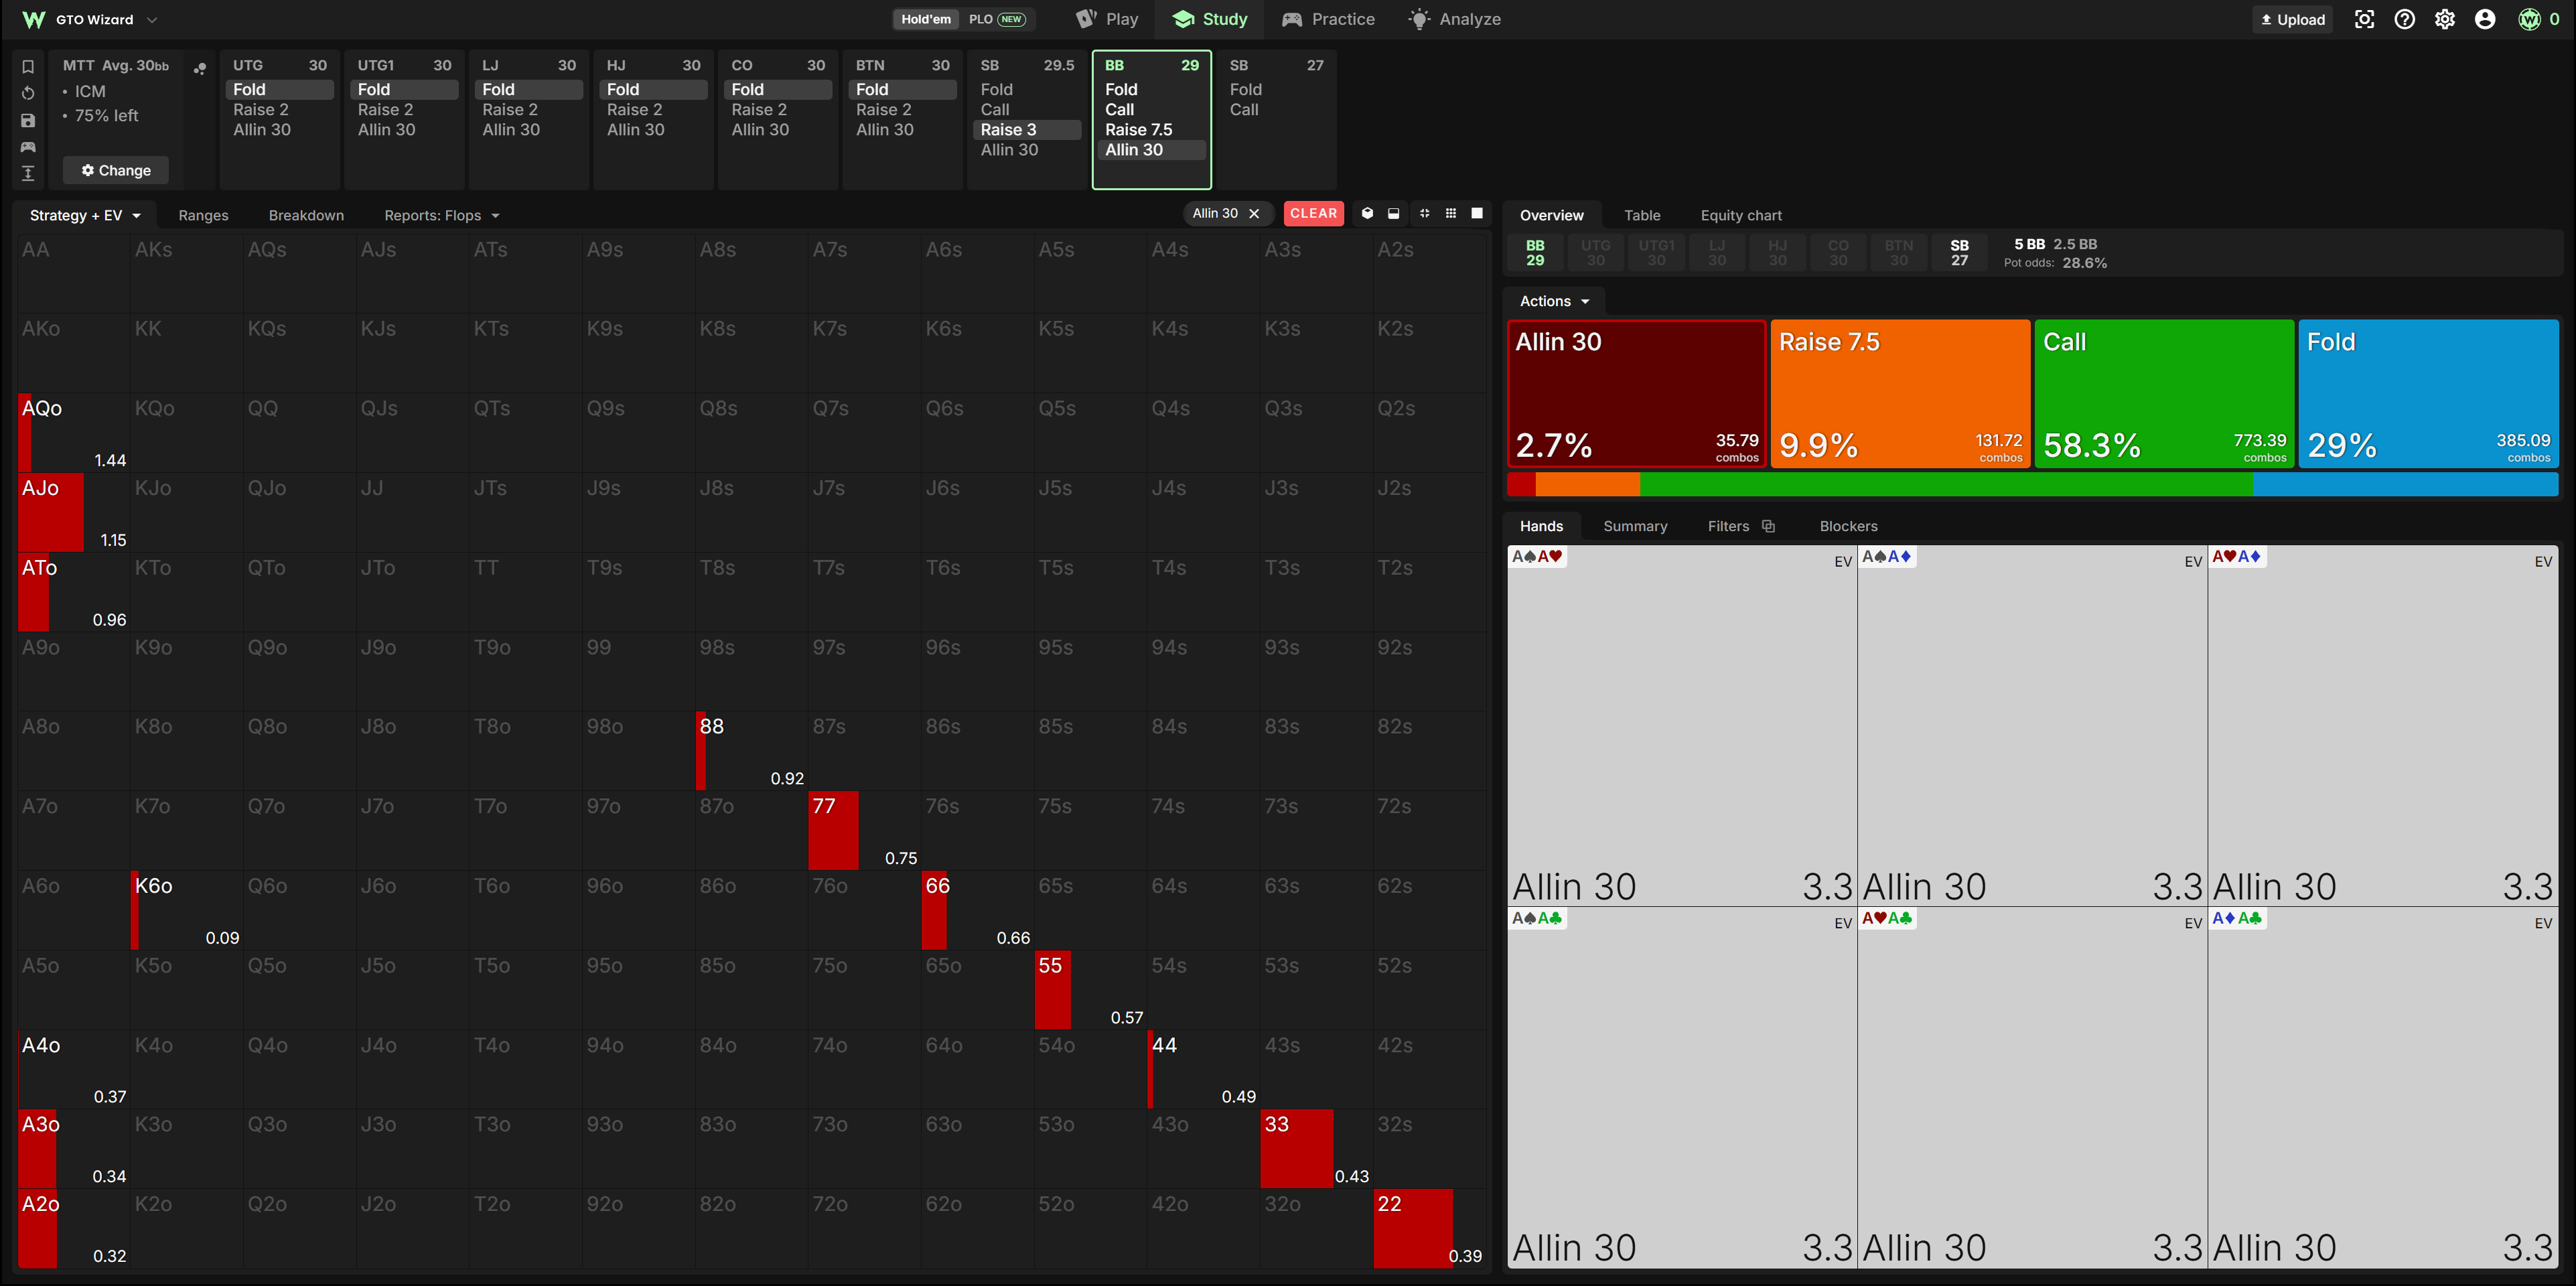Select the AJo cell in hand matrix

point(73,512)
